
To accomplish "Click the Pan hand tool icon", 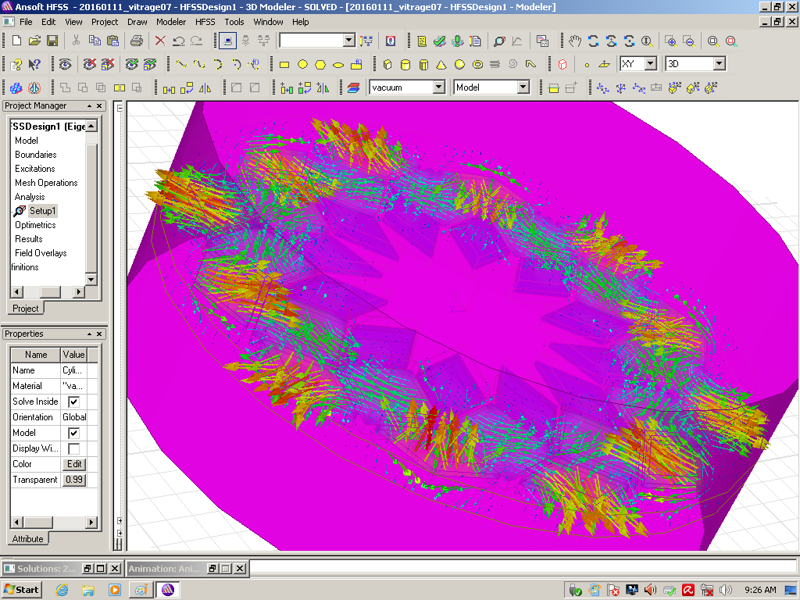I will (575, 41).
